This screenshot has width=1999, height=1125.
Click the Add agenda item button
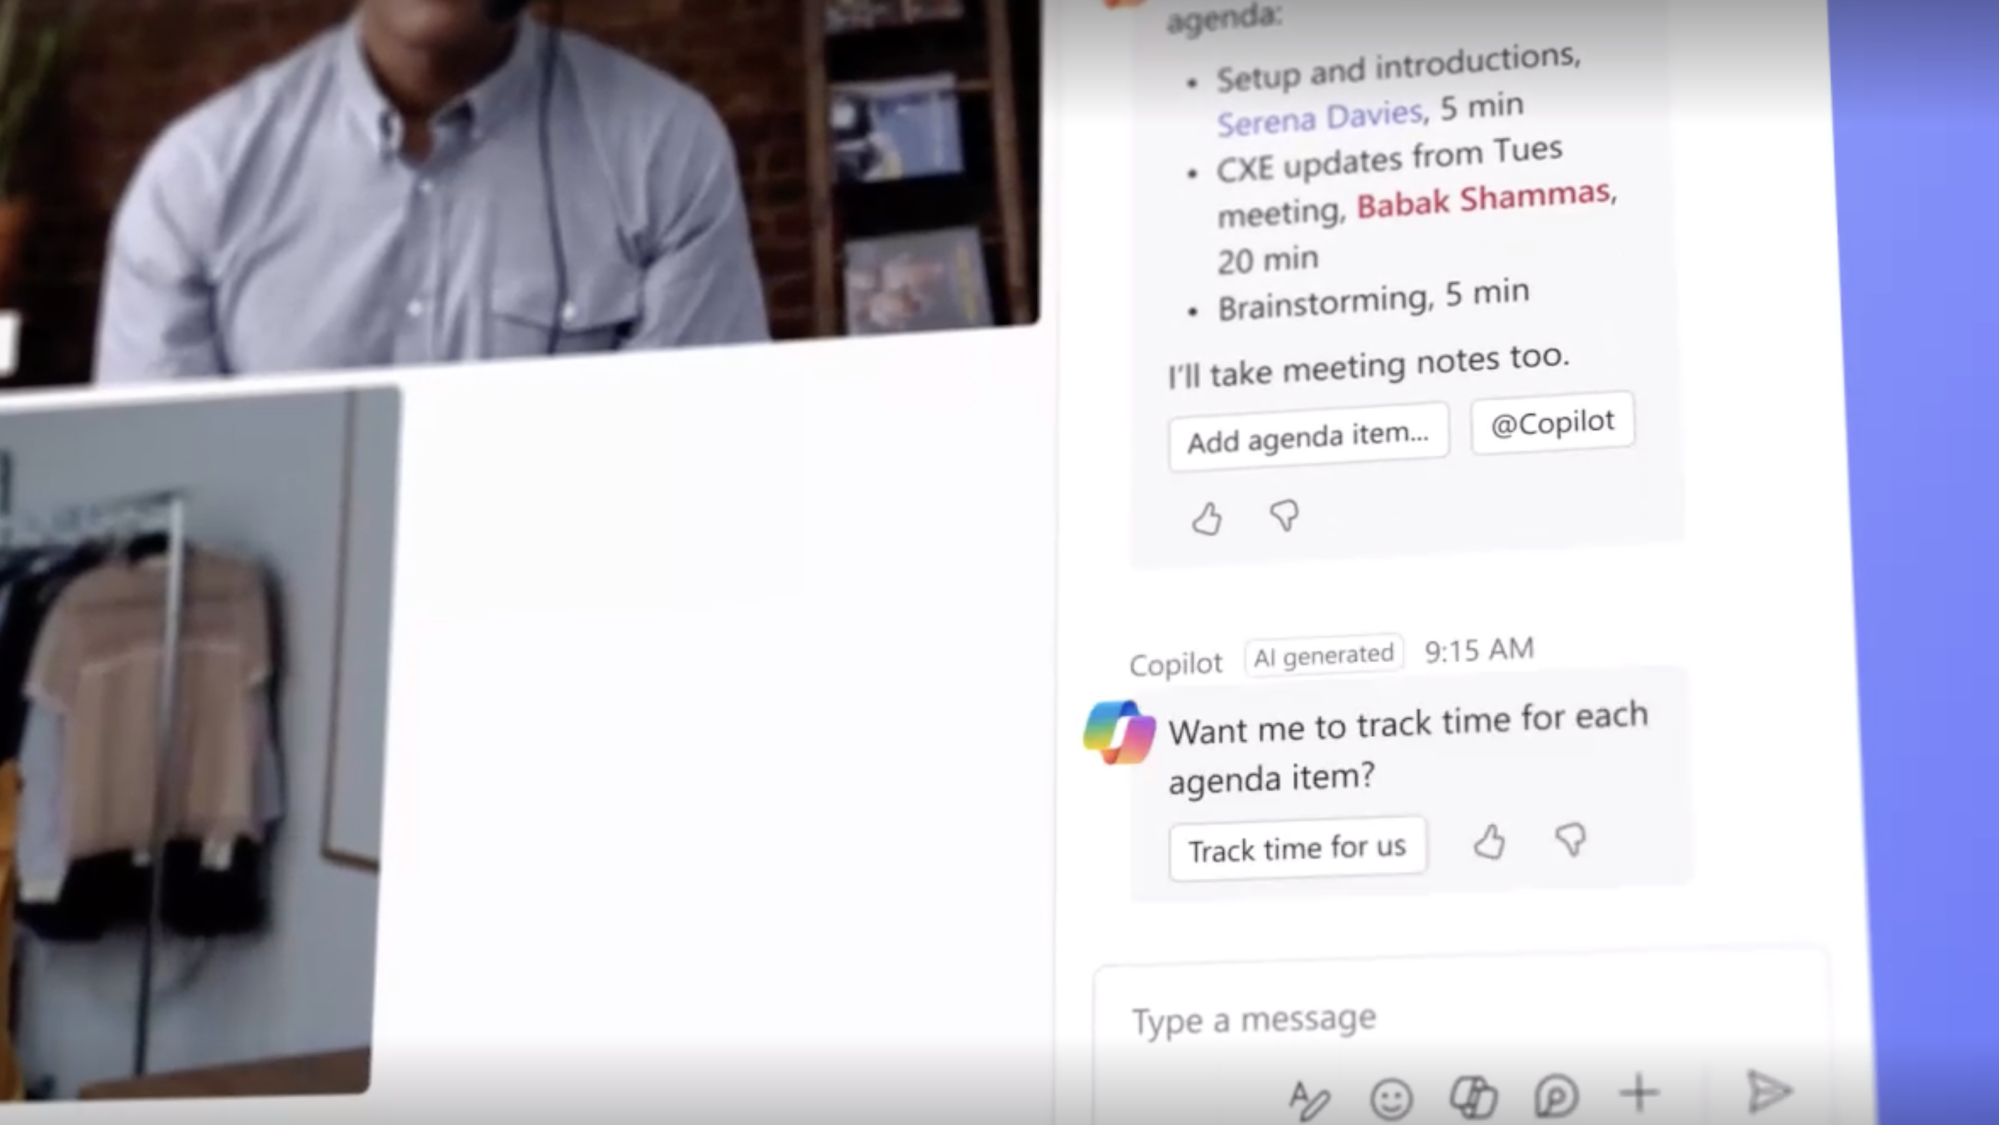click(1308, 435)
